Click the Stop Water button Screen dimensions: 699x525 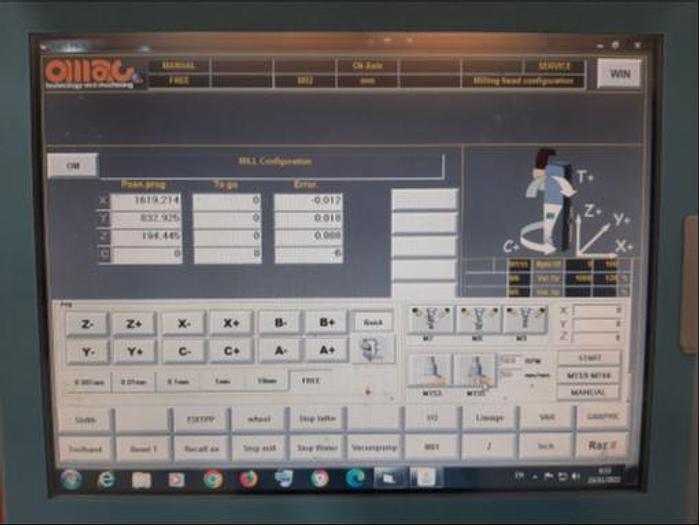[x=317, y=447]
